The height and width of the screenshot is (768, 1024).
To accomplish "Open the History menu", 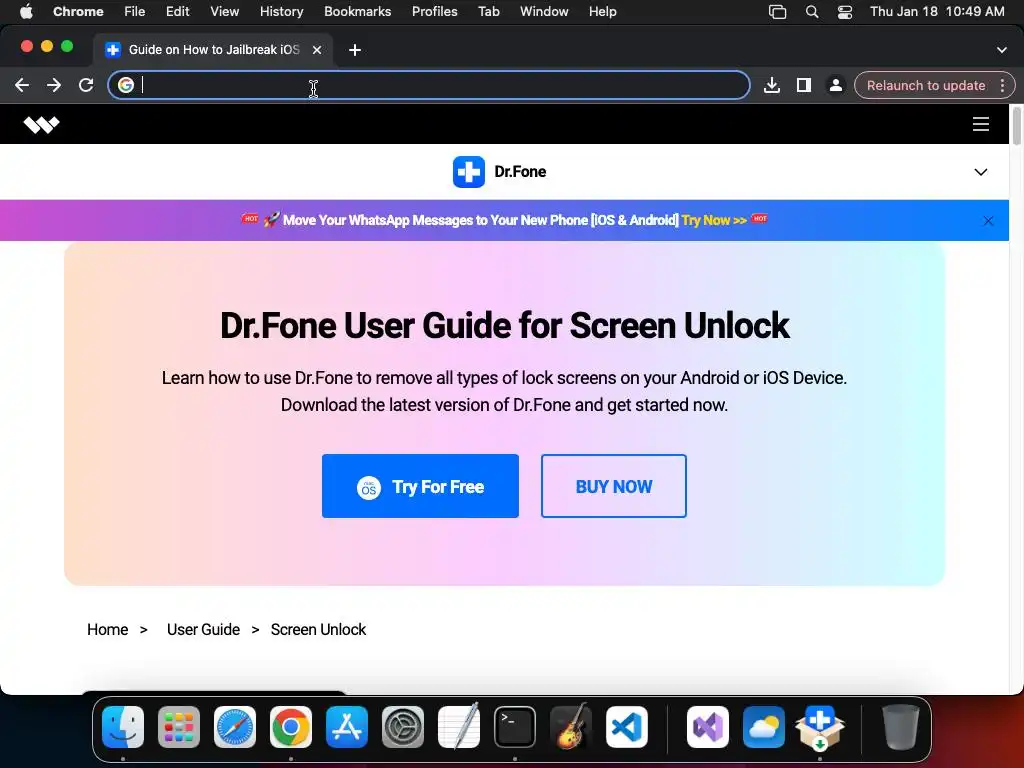I will point(281,12).
